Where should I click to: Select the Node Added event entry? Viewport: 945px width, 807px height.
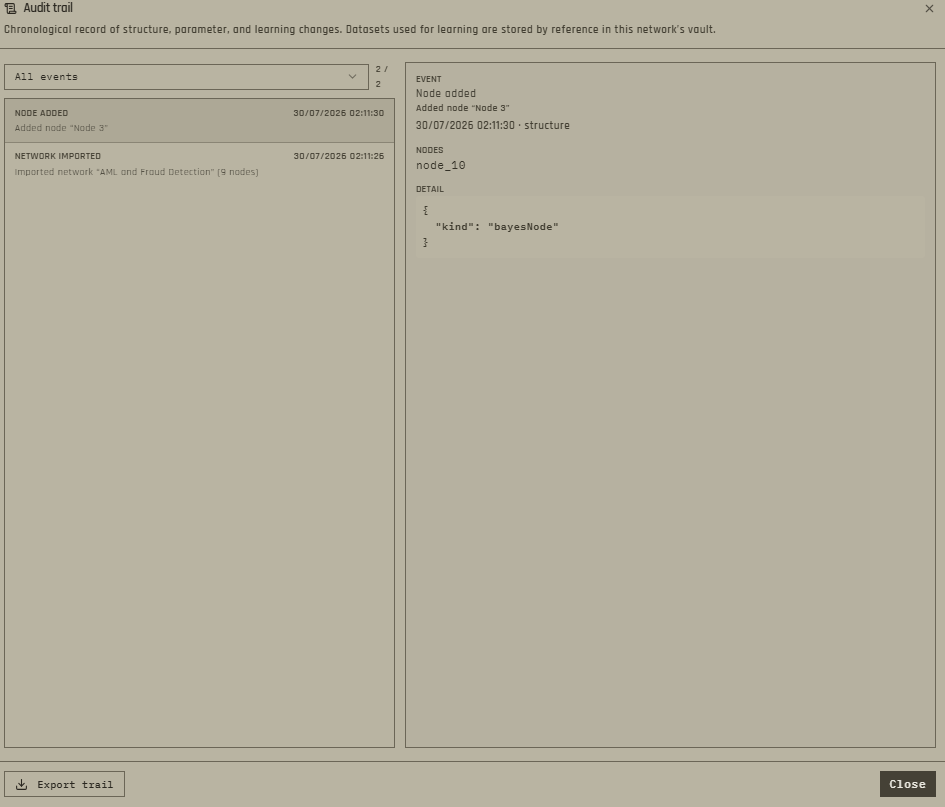click(199, 121)
